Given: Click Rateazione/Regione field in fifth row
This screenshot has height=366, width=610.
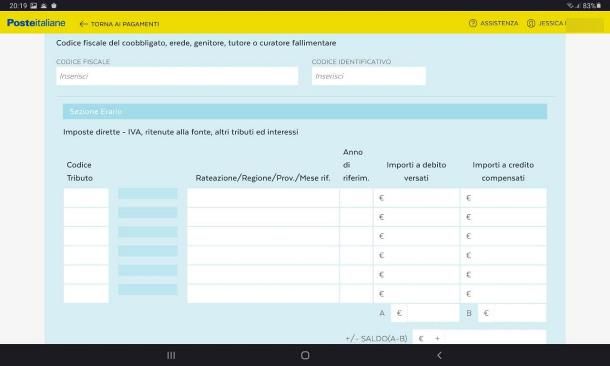Looking at the screenshot, I should 263,275.
